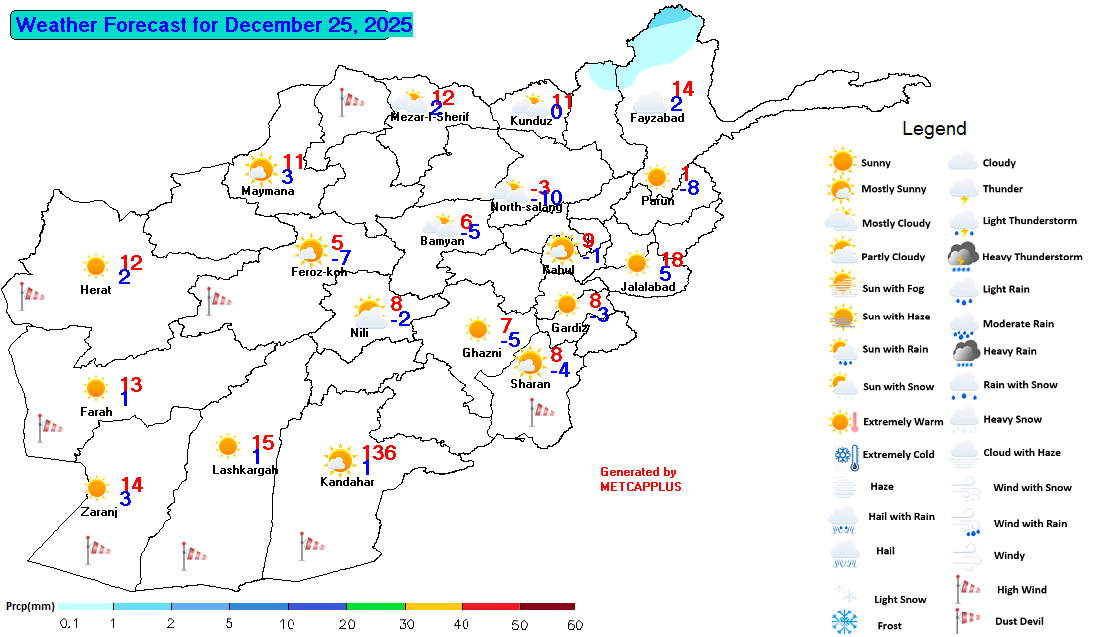Choose the Dust Devil legend icon
The height and width of the screenshot is (637, 1100).
click(963, 621)
